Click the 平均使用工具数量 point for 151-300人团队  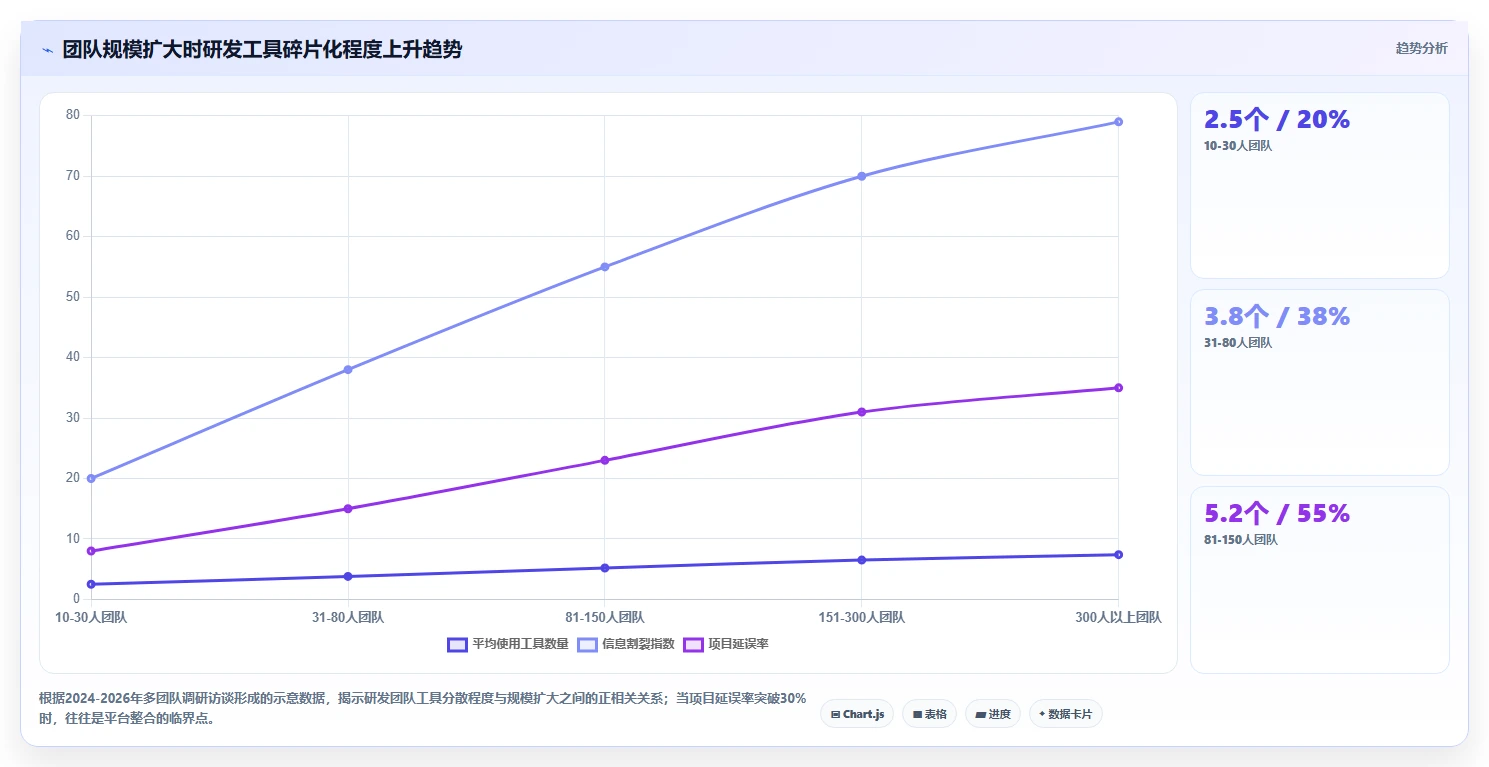coord(861,560)
